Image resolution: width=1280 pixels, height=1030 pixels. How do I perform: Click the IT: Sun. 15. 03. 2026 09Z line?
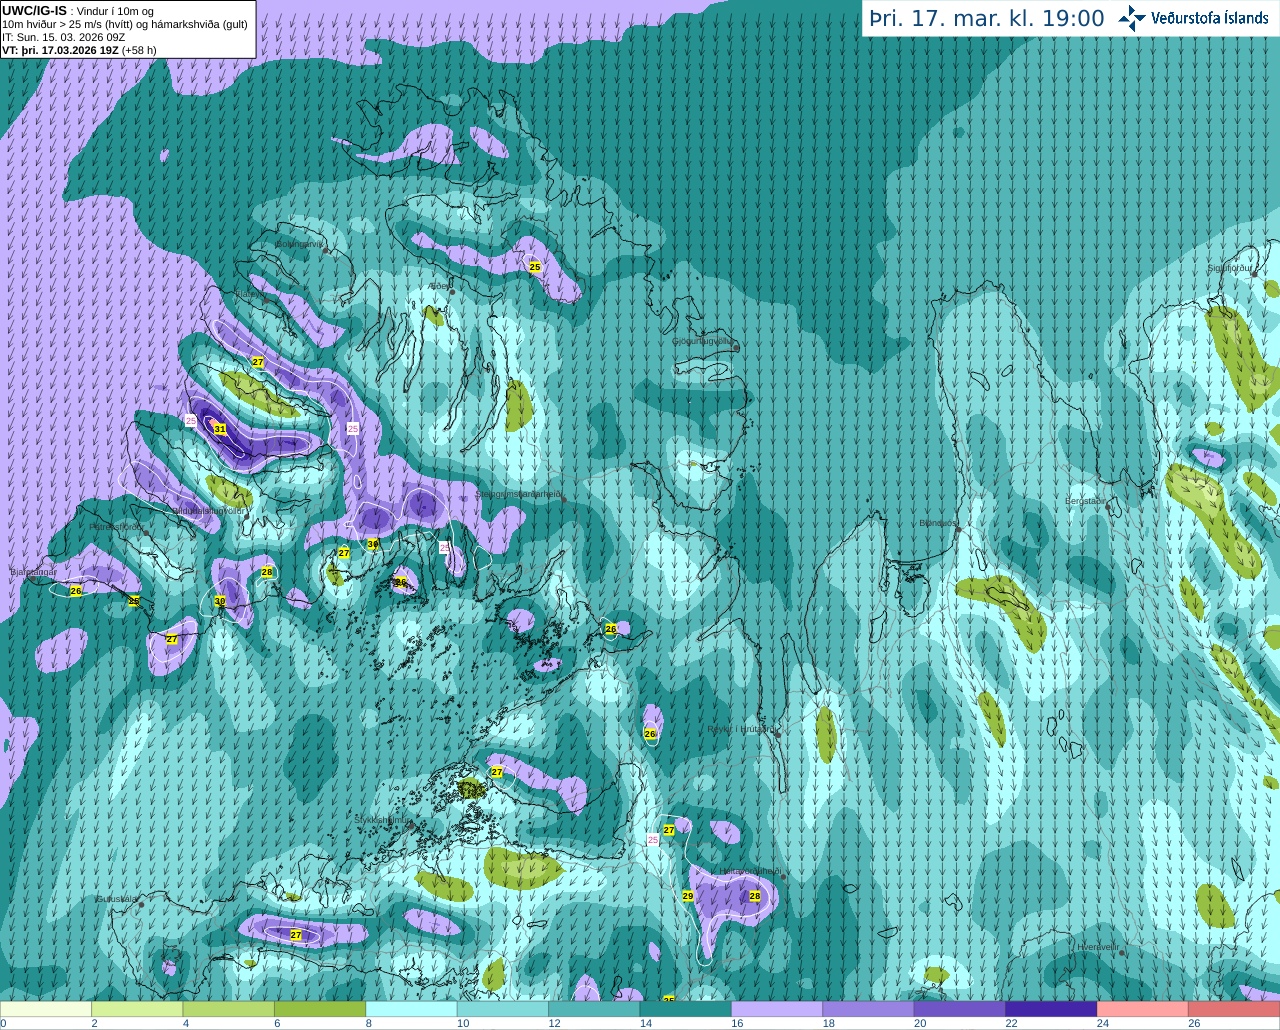63,37
